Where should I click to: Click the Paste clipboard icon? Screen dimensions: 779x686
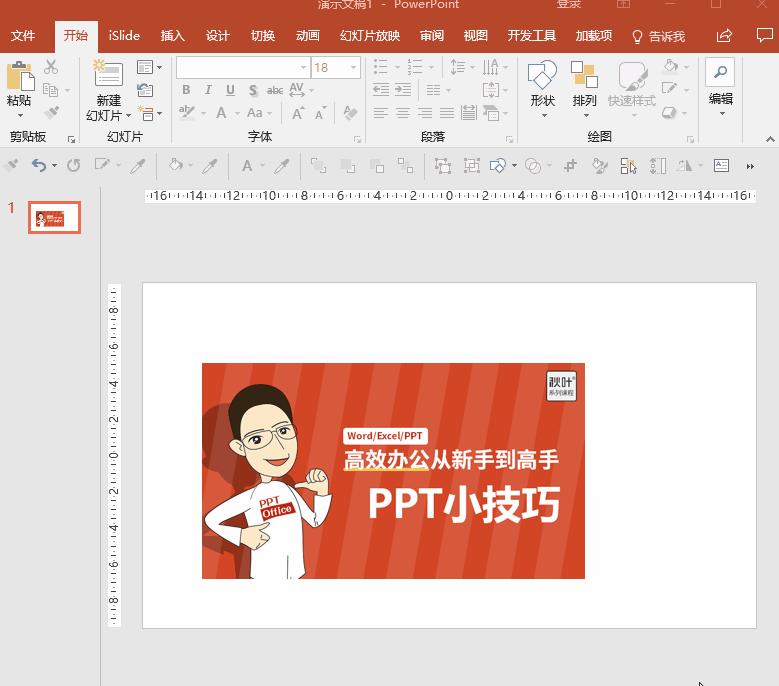pyautogui.click(x=19, y=76)
